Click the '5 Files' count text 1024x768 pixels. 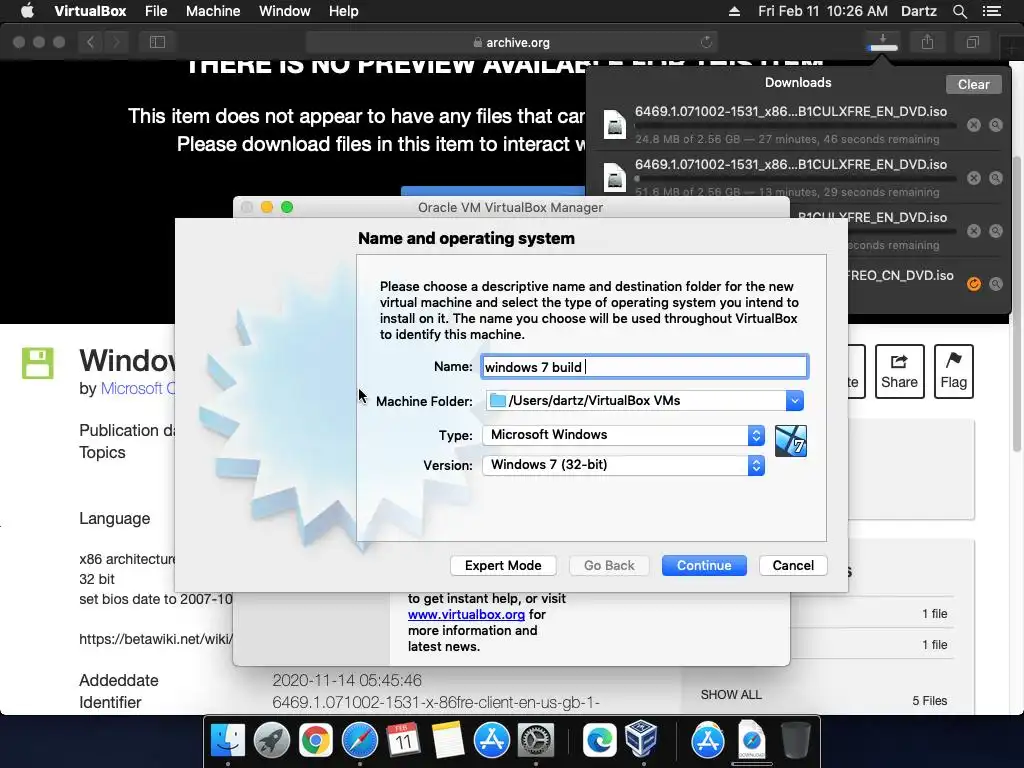pos(929,701)
